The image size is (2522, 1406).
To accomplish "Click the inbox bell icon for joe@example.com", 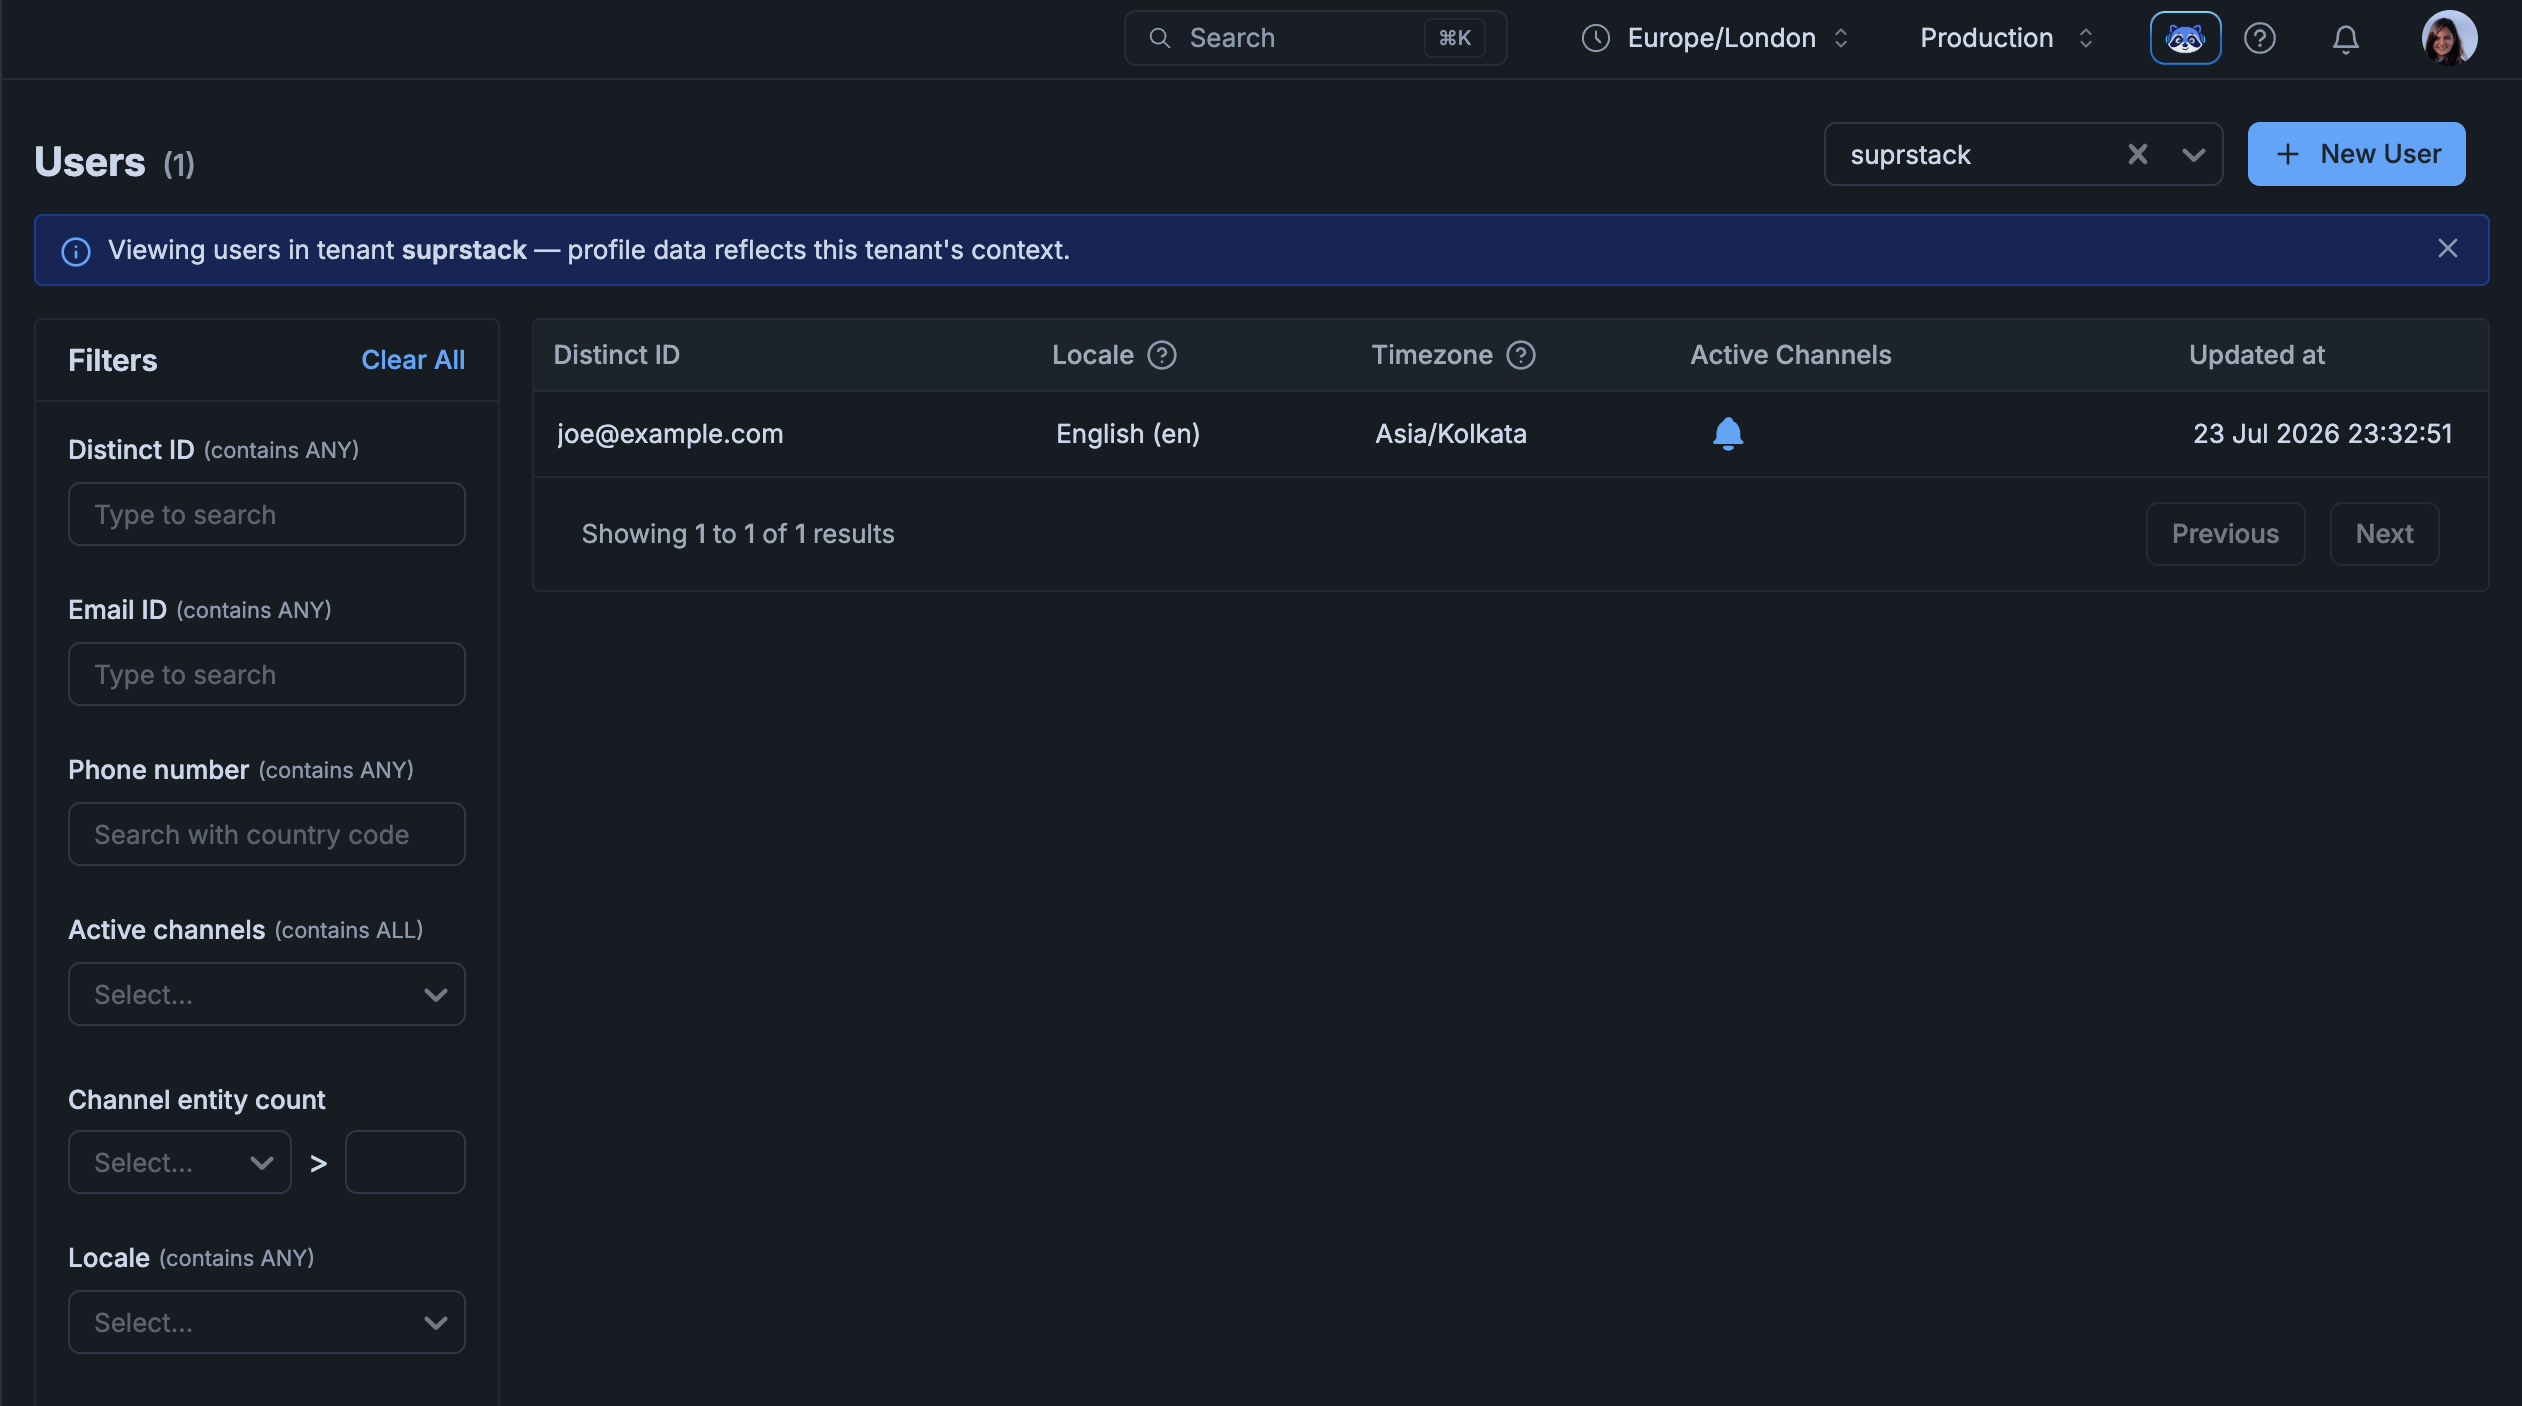I will 1727,434.
